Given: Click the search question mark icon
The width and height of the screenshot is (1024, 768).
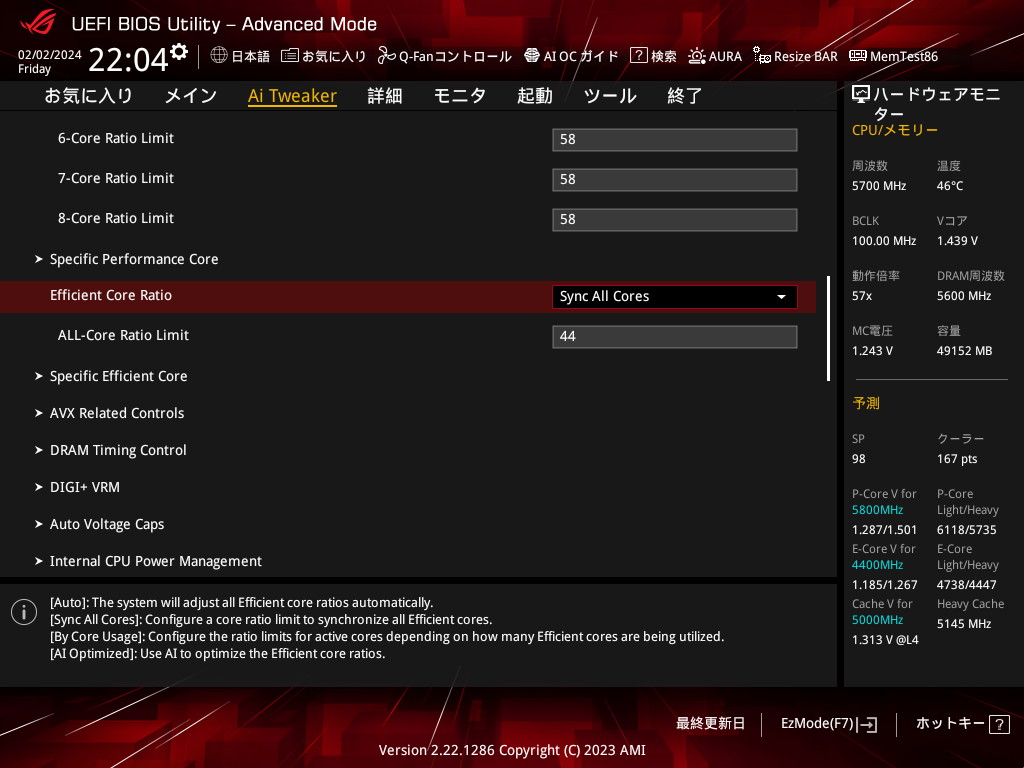Looking at the screenshot, I should click(639, 56).
